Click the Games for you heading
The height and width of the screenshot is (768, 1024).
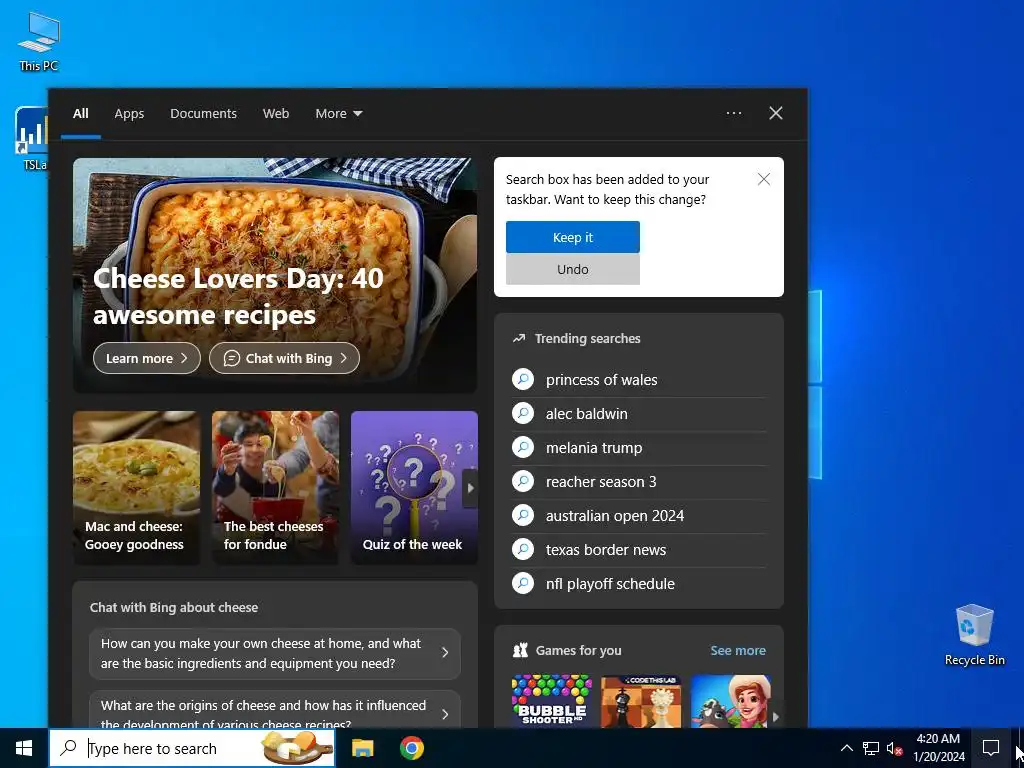579,650
